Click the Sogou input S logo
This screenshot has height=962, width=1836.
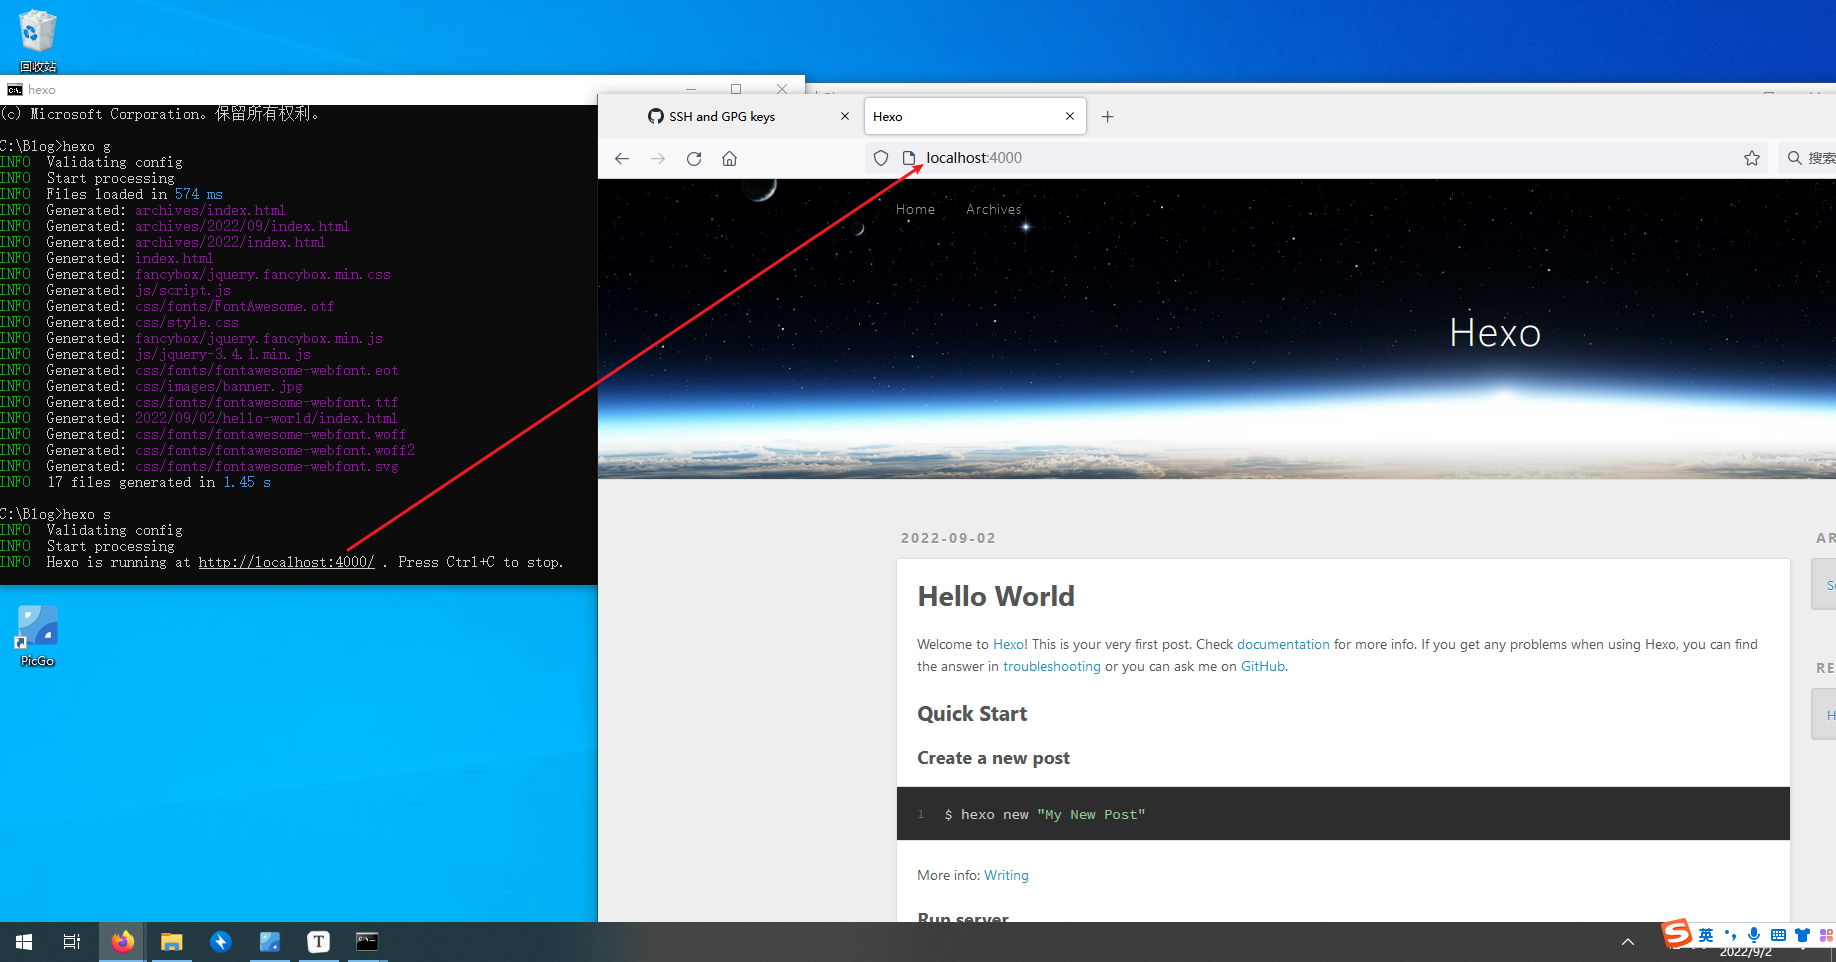click(1677, 933)
